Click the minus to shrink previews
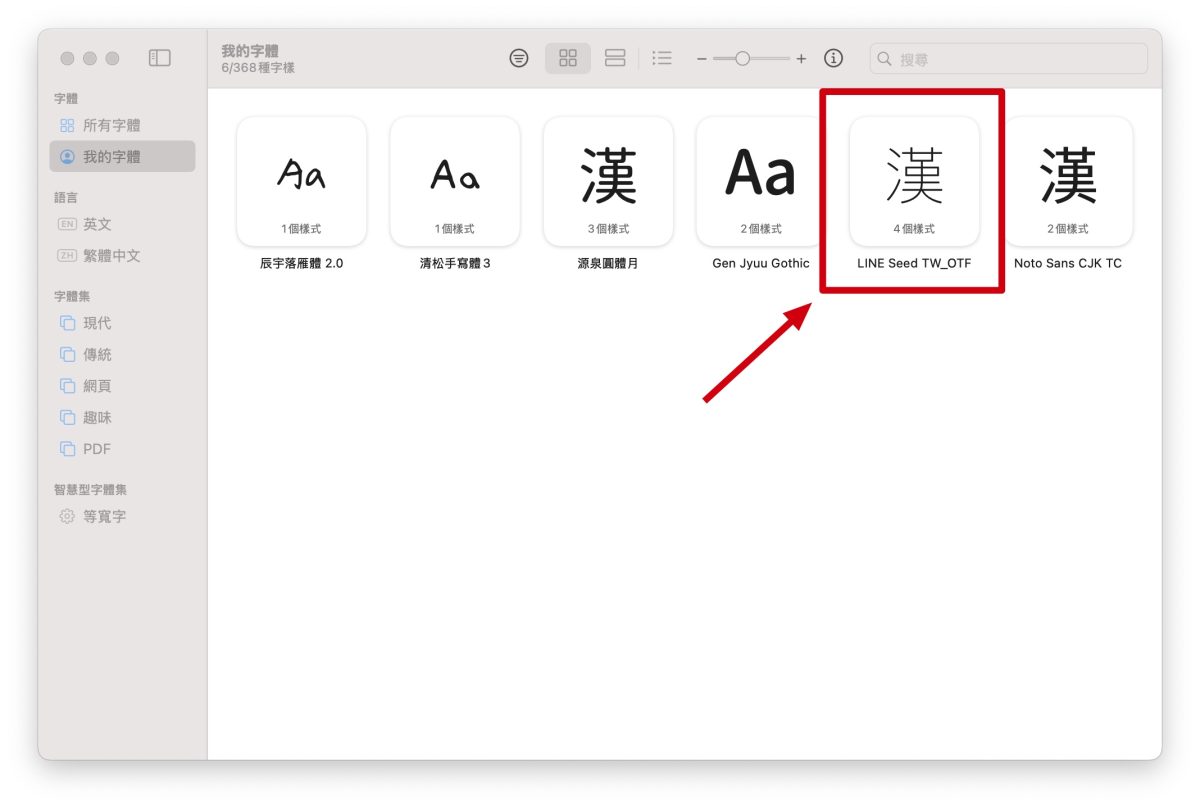1200x807 pixels. click(x=702, y=59)
